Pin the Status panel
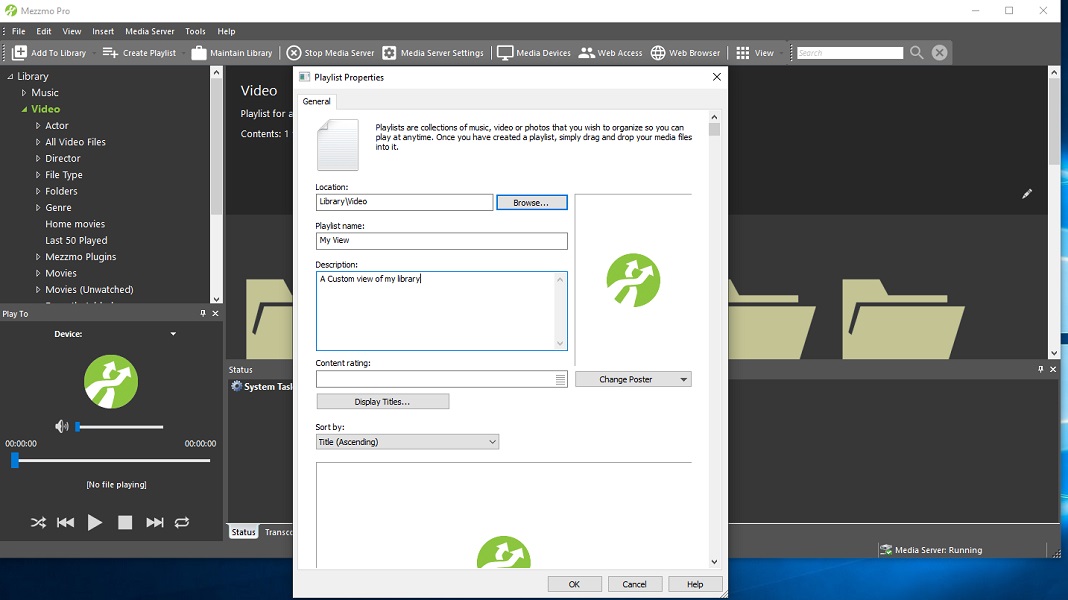1068x600 pixels. (x=1040, y=369)
